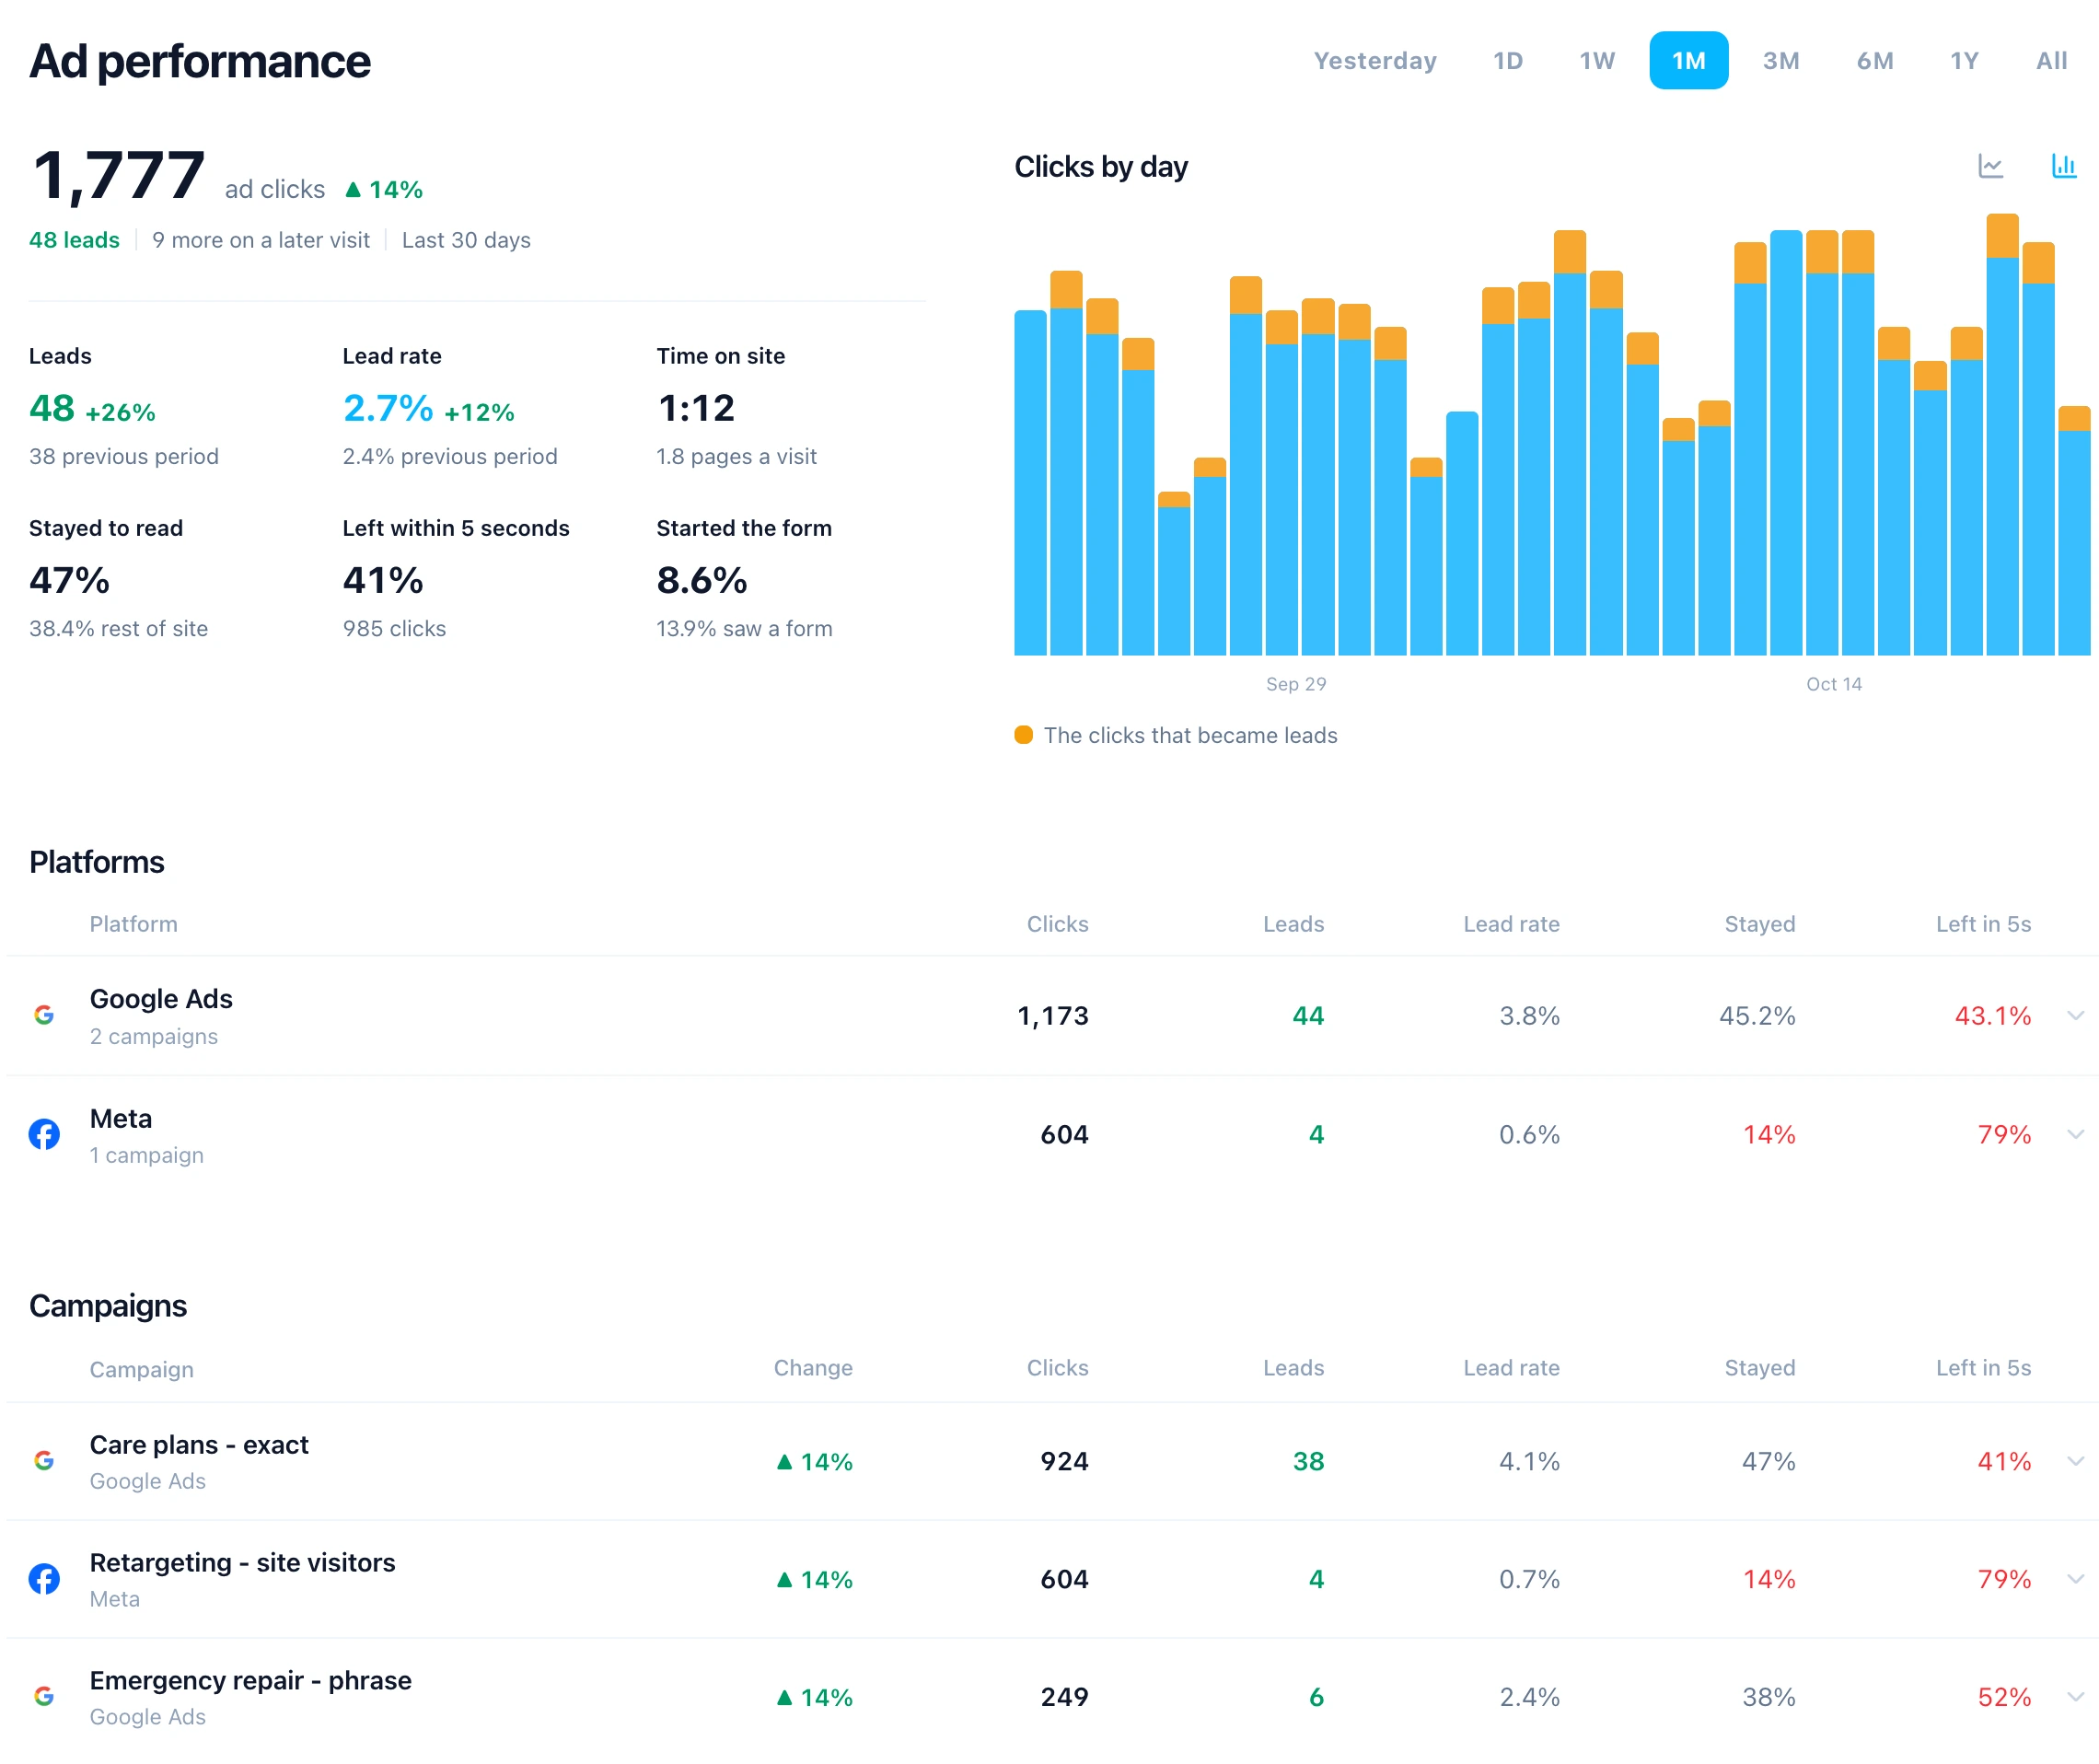This screenshot has height=1764, width=2099.
Task: Open the Care plans - exact campaign
Action: pyautogui.click(x=199, y=1445)
